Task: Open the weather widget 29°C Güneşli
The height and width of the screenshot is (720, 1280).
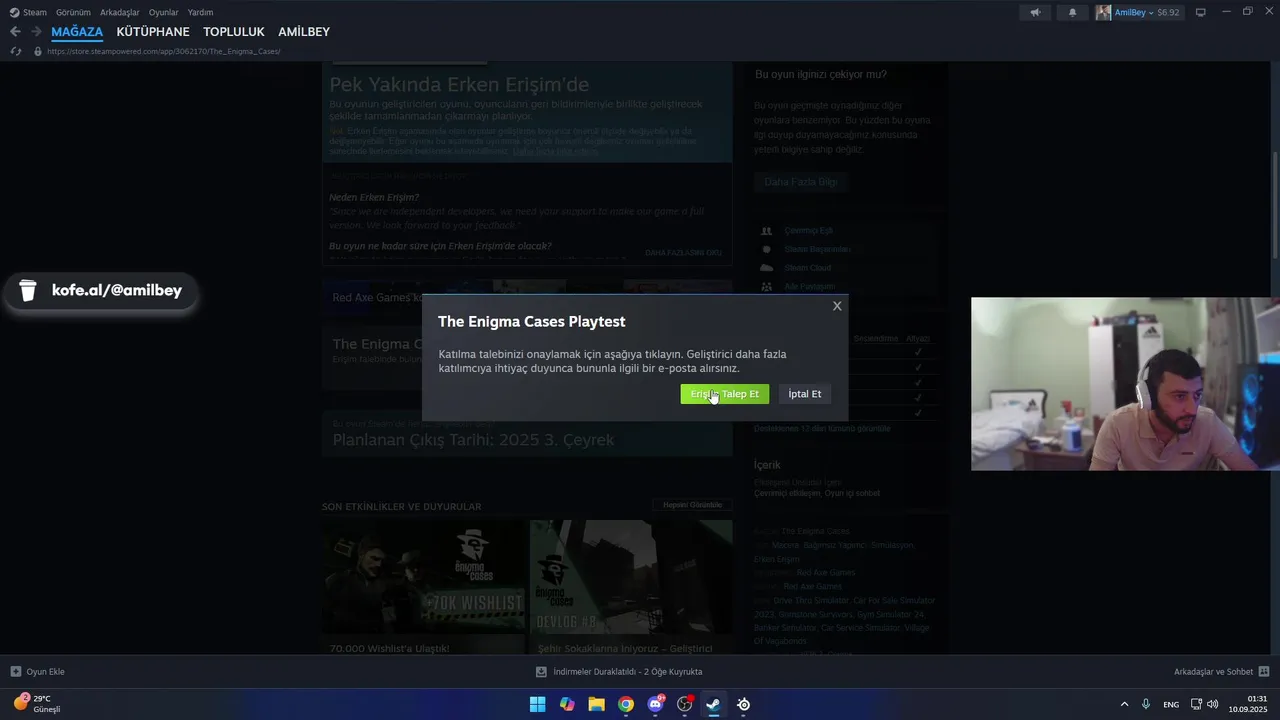Action: [37, 704]
